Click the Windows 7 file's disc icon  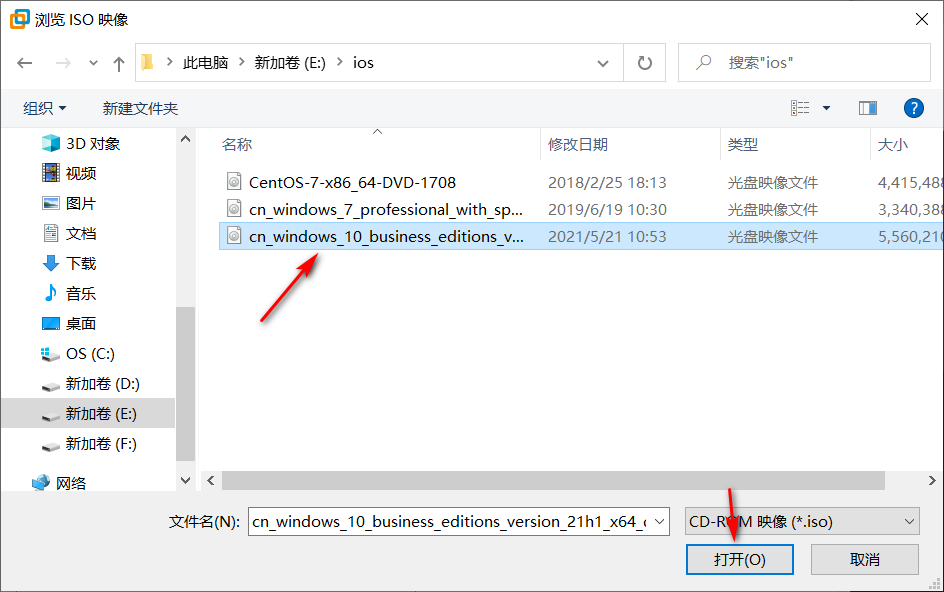pyautogui.click(x=234, y=208)
